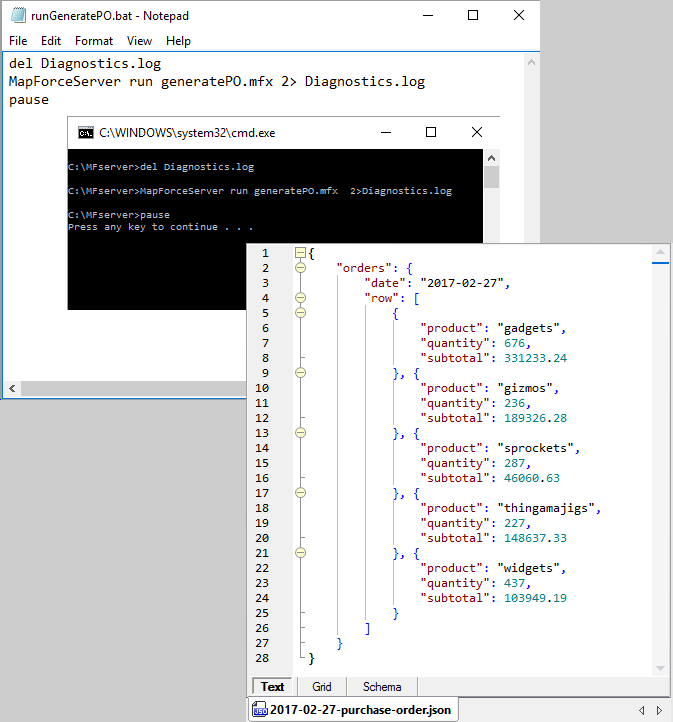
Task: Switch to the Grid view tab
Action: [321, 687]
